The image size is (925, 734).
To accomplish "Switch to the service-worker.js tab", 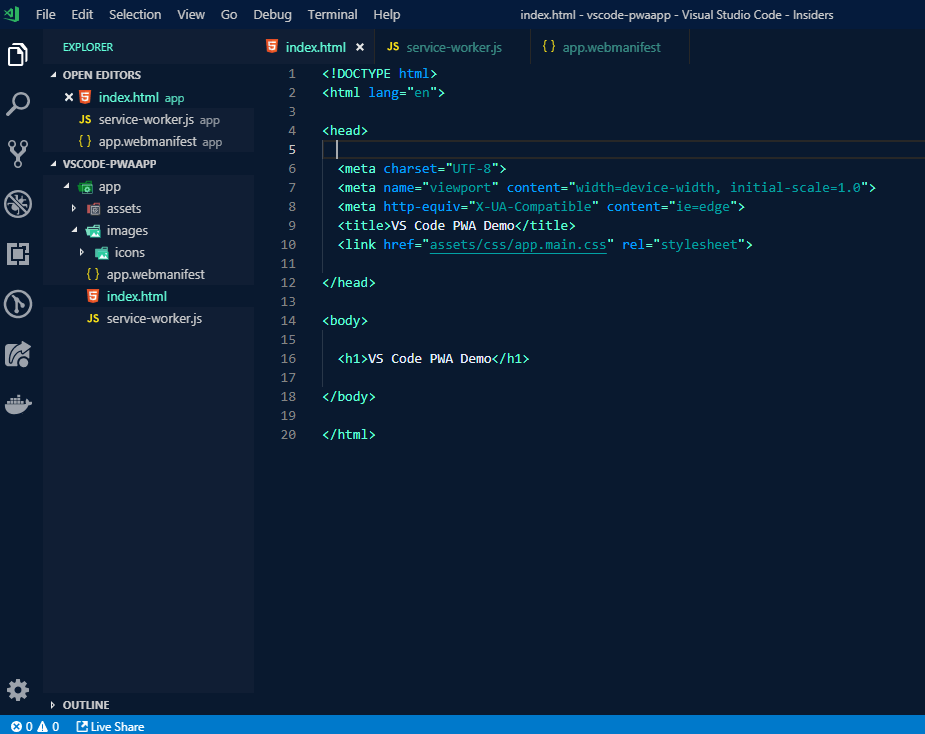I will pyautogui.click(x=452, y=47).
